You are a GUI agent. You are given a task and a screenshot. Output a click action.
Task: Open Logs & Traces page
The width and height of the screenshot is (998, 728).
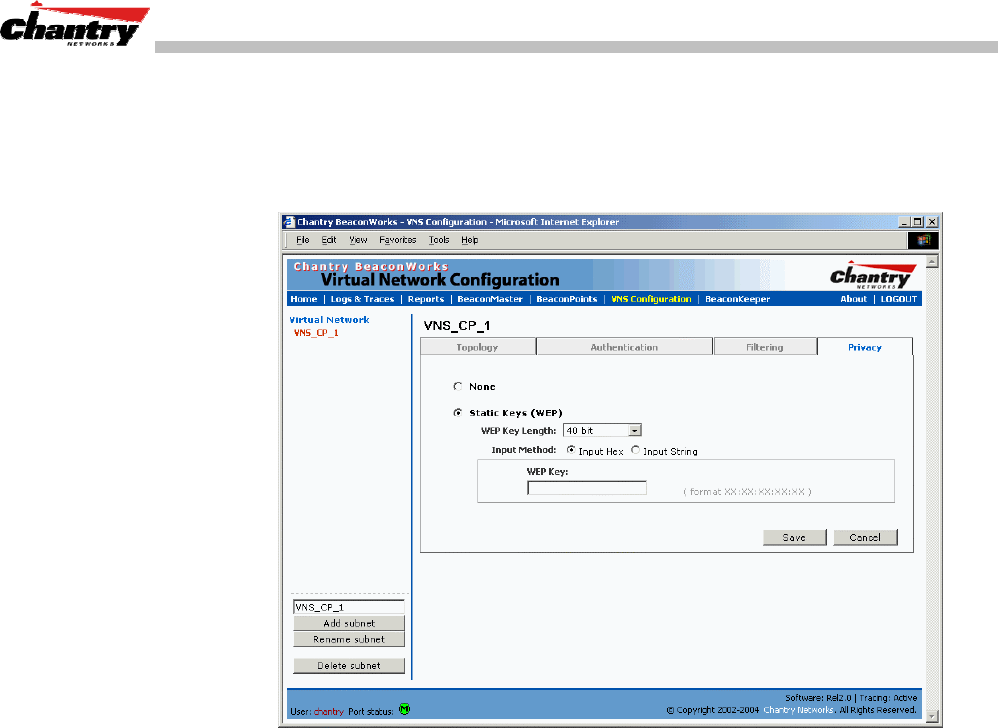pos(362,299)
